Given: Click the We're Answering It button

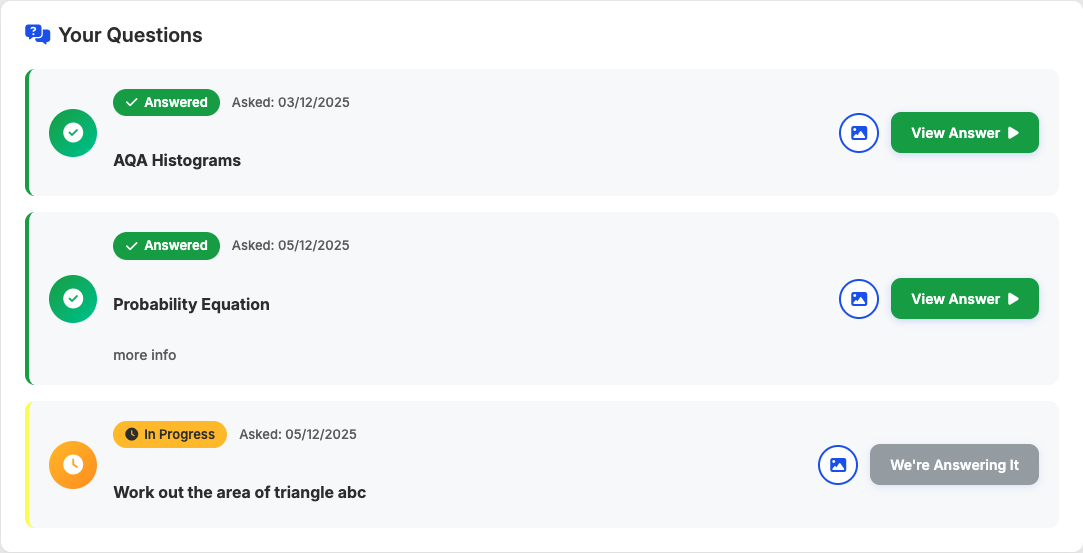Looking at the screenshot, I should (954, 465).
